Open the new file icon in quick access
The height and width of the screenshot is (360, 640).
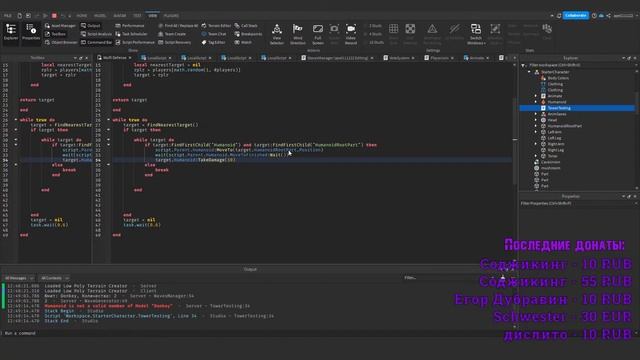tap(19, 16)
